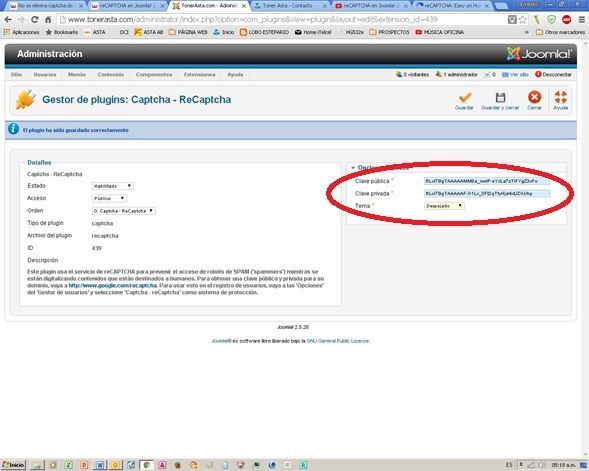Open the ASTA AB bookmark
Viewport: 589px width, 471px height.
pos(149,32)
